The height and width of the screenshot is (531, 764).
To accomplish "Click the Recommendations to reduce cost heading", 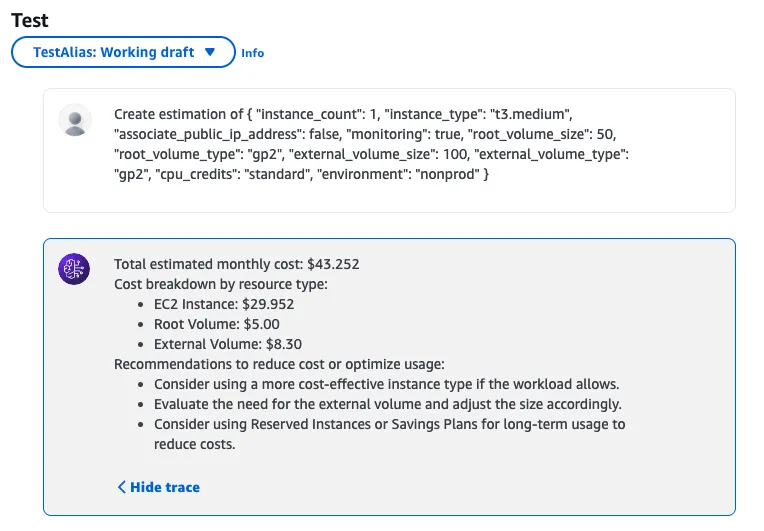I will click(x=279, y=364).
